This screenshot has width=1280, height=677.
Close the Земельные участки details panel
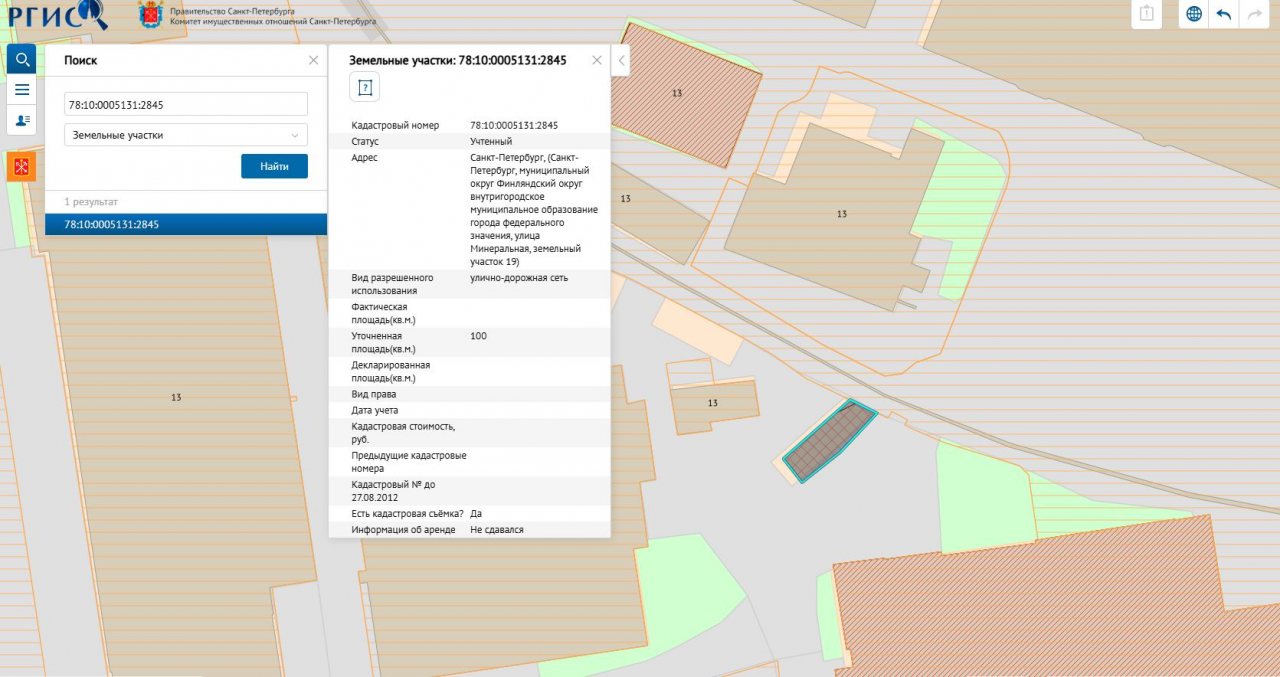click(x=597, y=60)
